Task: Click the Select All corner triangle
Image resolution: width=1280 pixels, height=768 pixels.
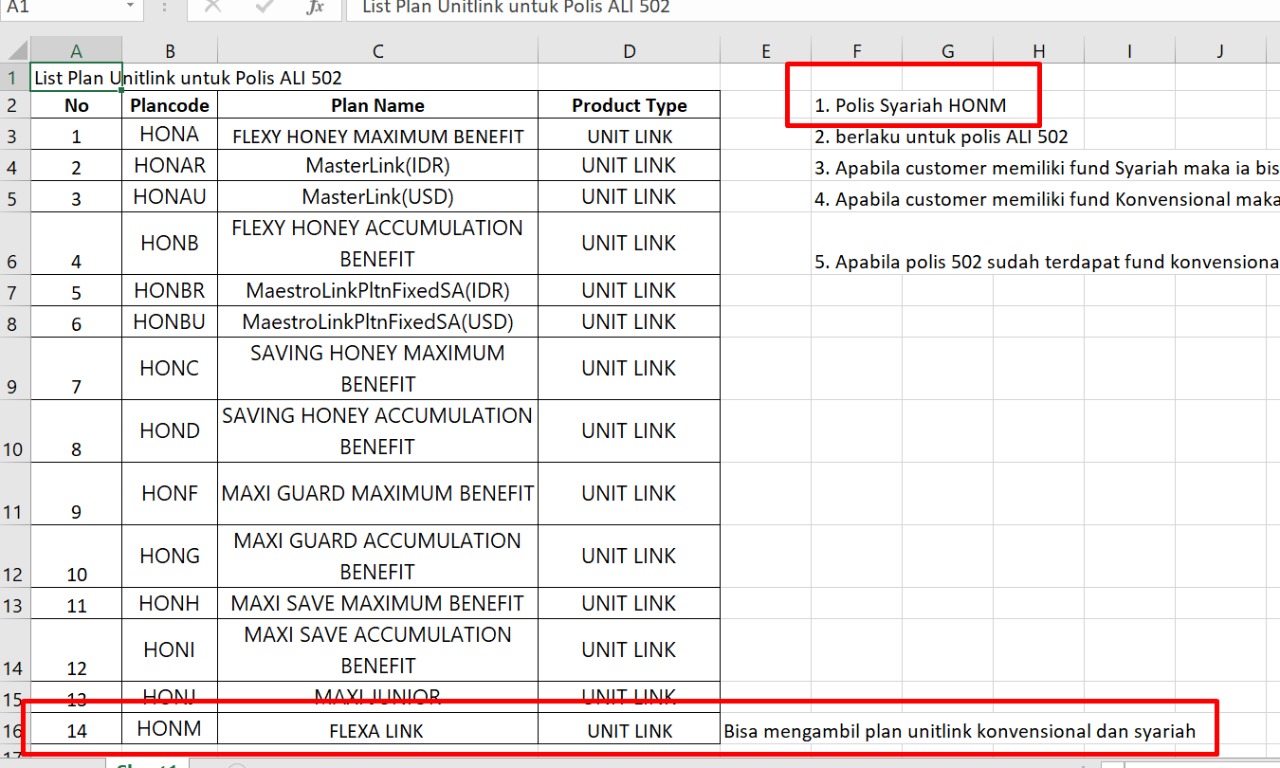Action: [x=15, y=51]
